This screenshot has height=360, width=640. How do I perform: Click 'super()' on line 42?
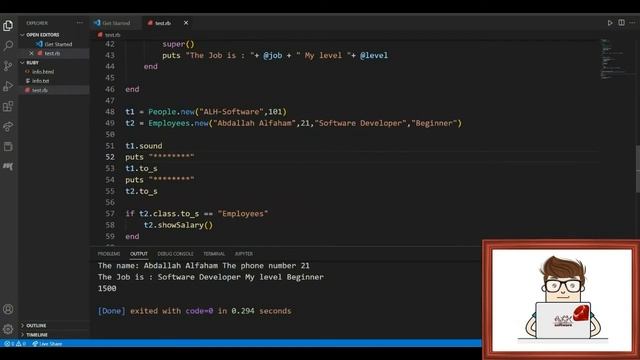click(x=178, y=44)
